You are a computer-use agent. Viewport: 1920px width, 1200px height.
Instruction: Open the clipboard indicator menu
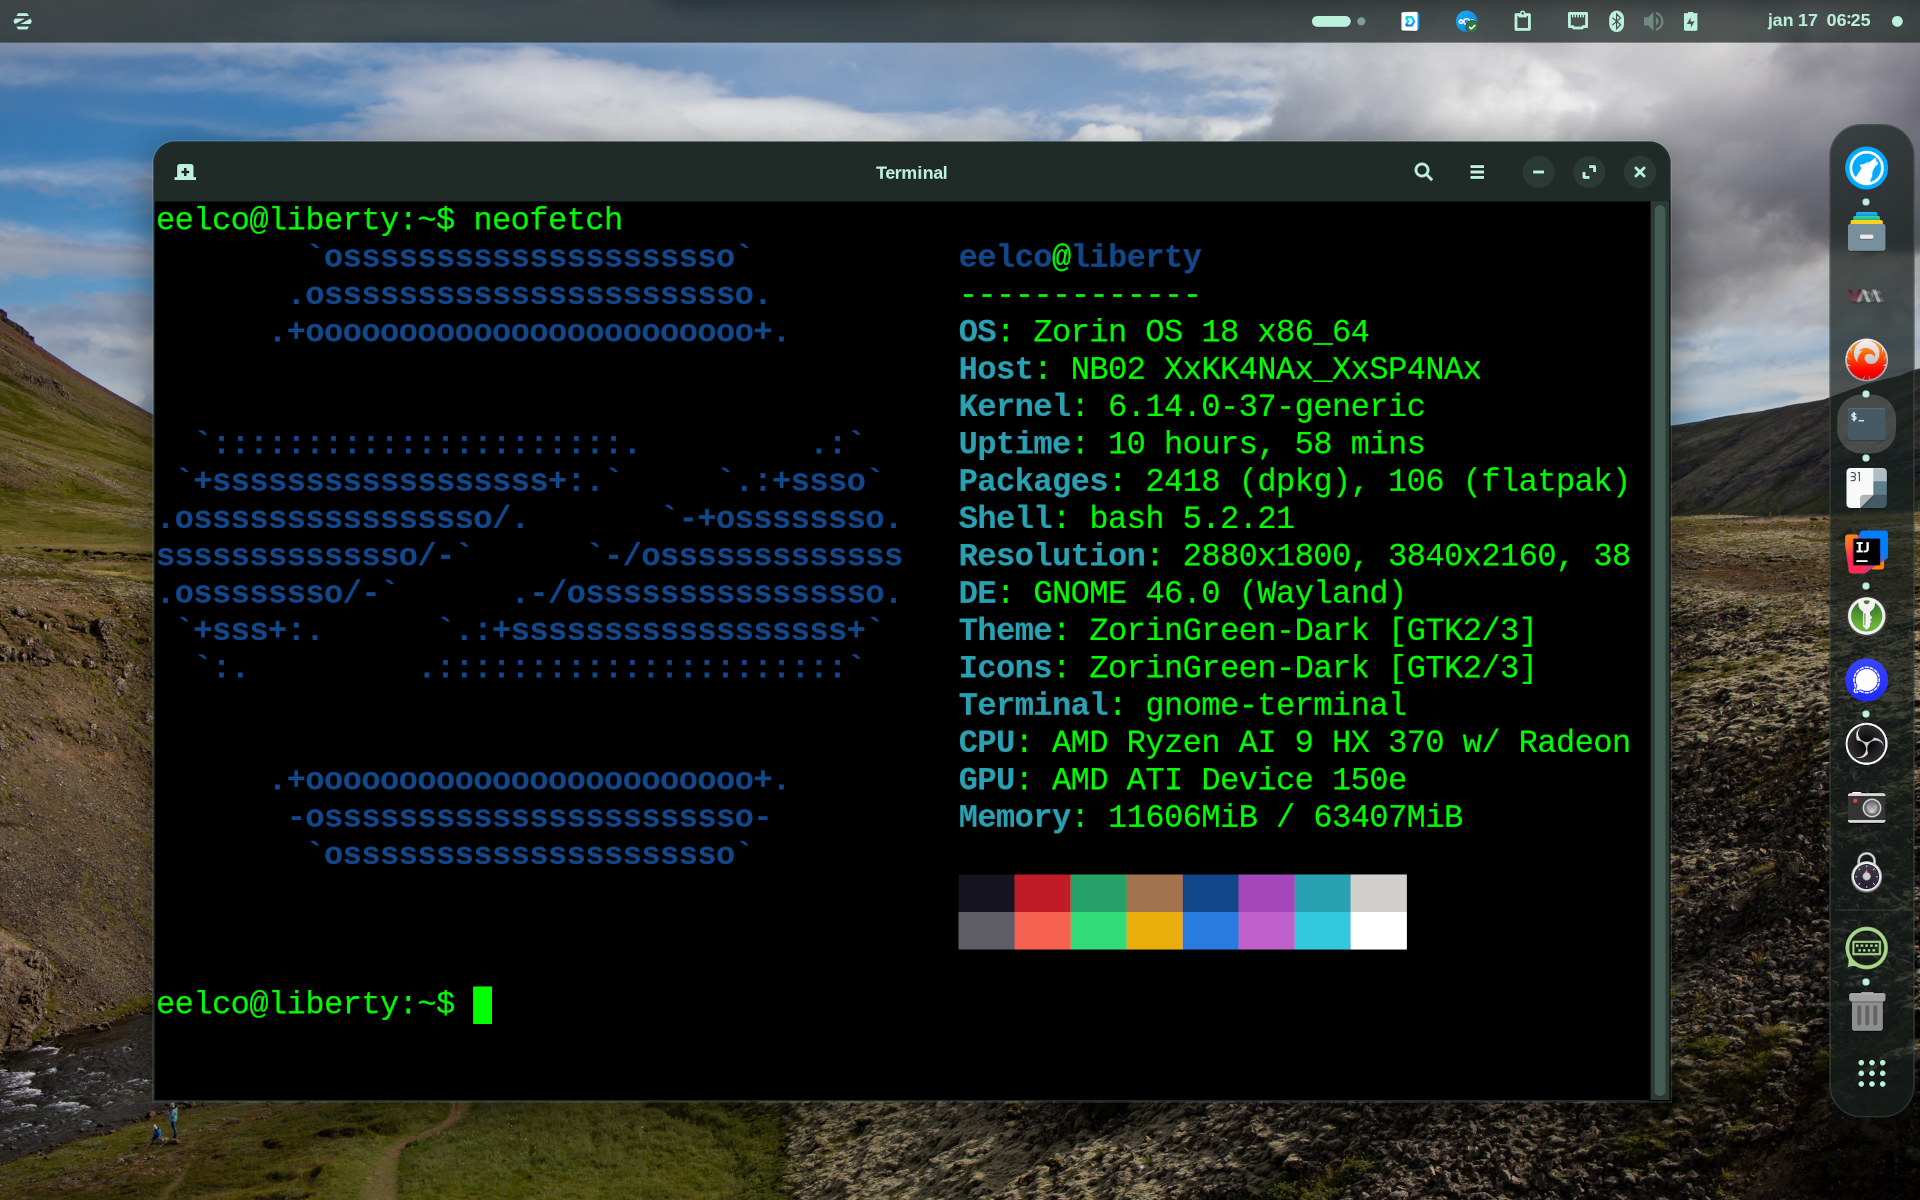(x=1522, y=21)
